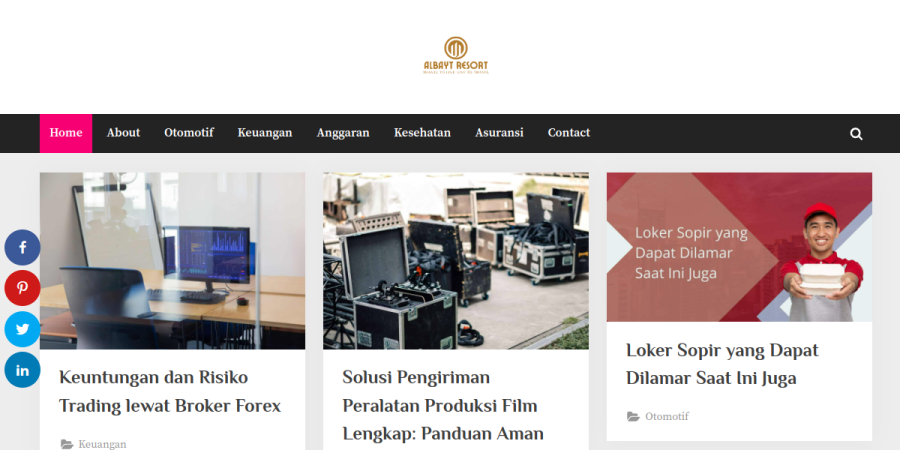
Task: Select the Otomotif menu item
Action: coord(189,133)
